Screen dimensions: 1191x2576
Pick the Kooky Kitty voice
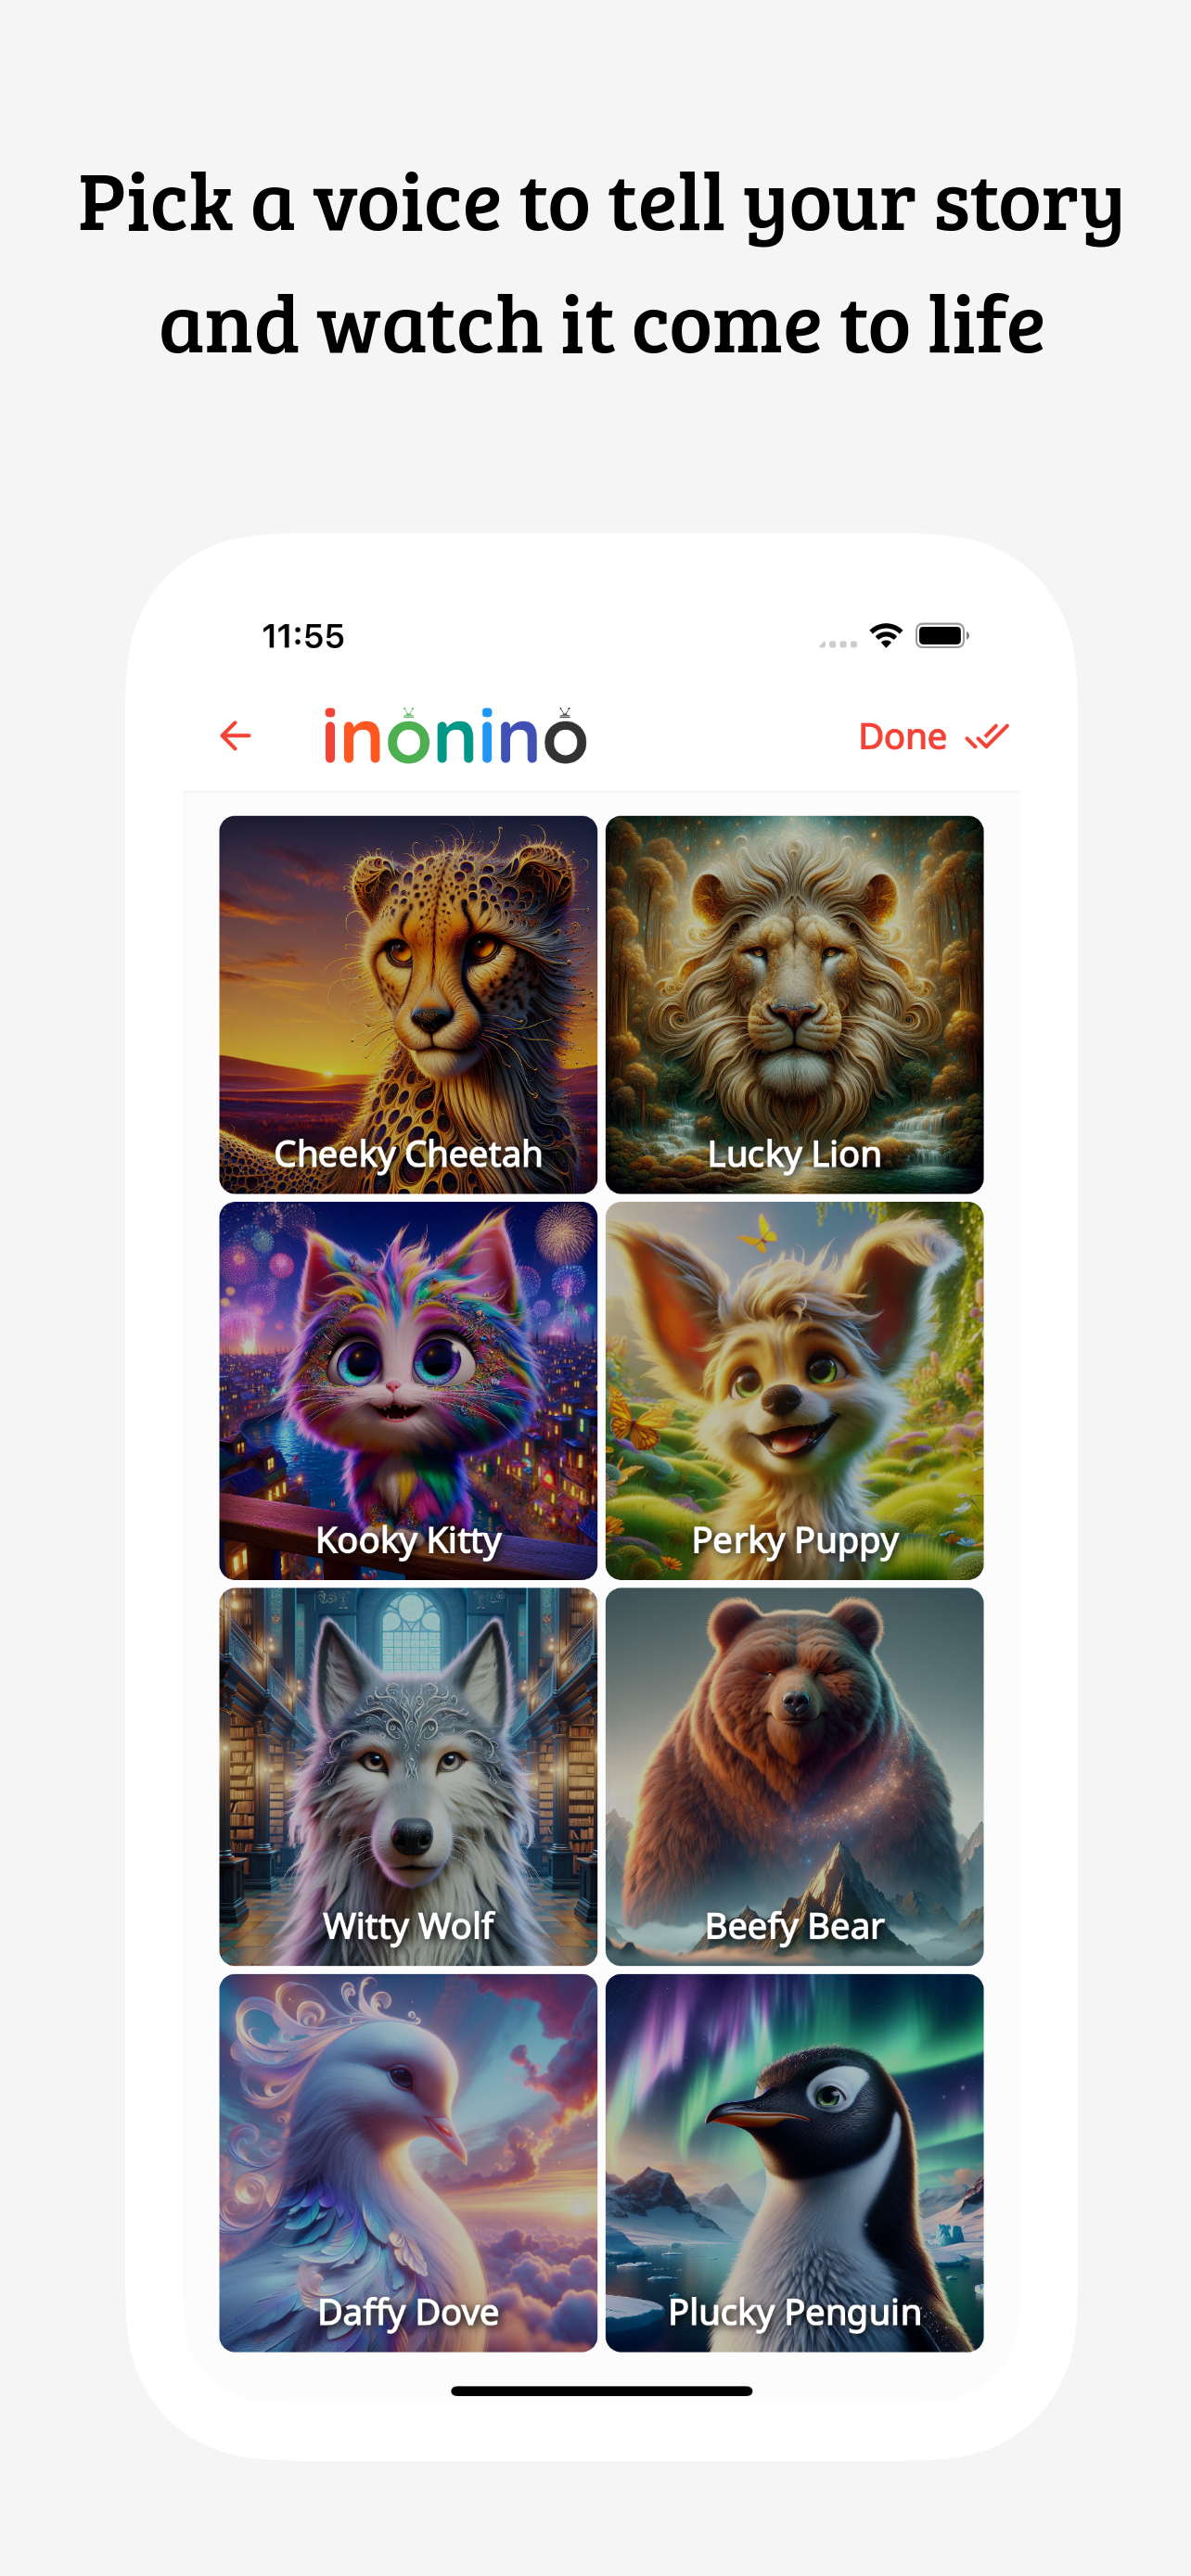408,1390
